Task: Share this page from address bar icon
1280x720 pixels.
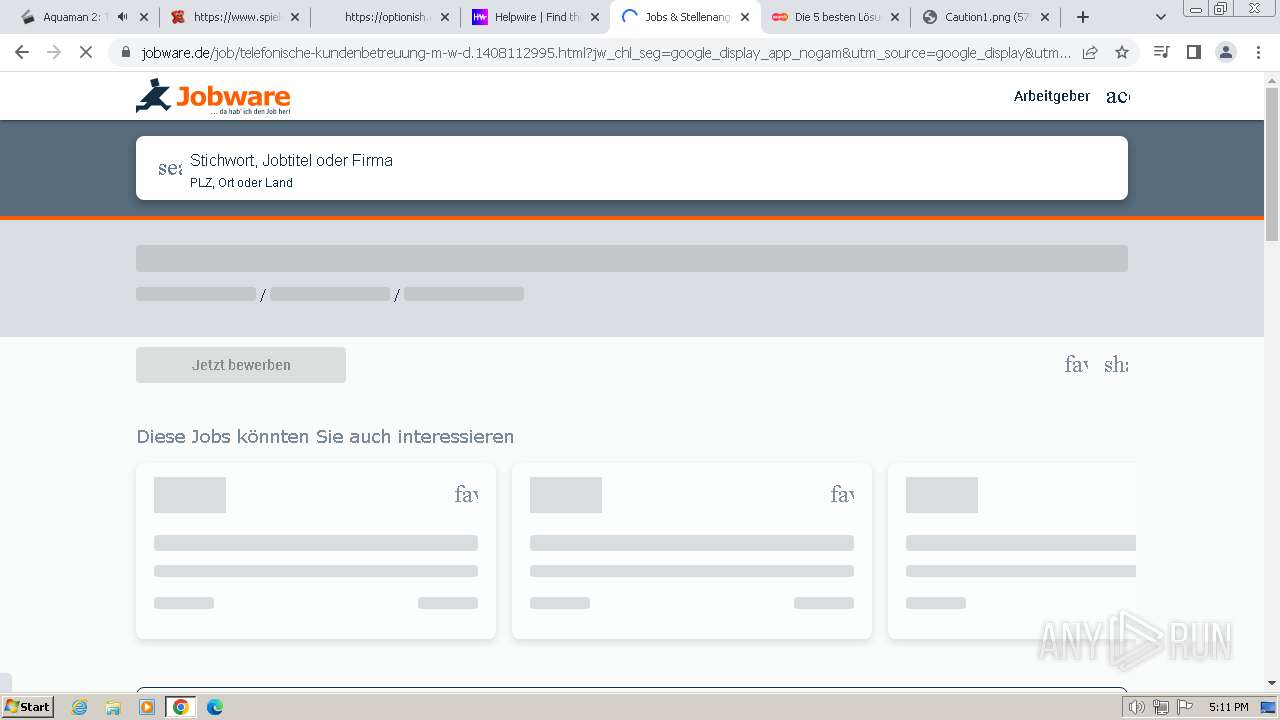Action: pyautogui.click(x=1090, y=52)
